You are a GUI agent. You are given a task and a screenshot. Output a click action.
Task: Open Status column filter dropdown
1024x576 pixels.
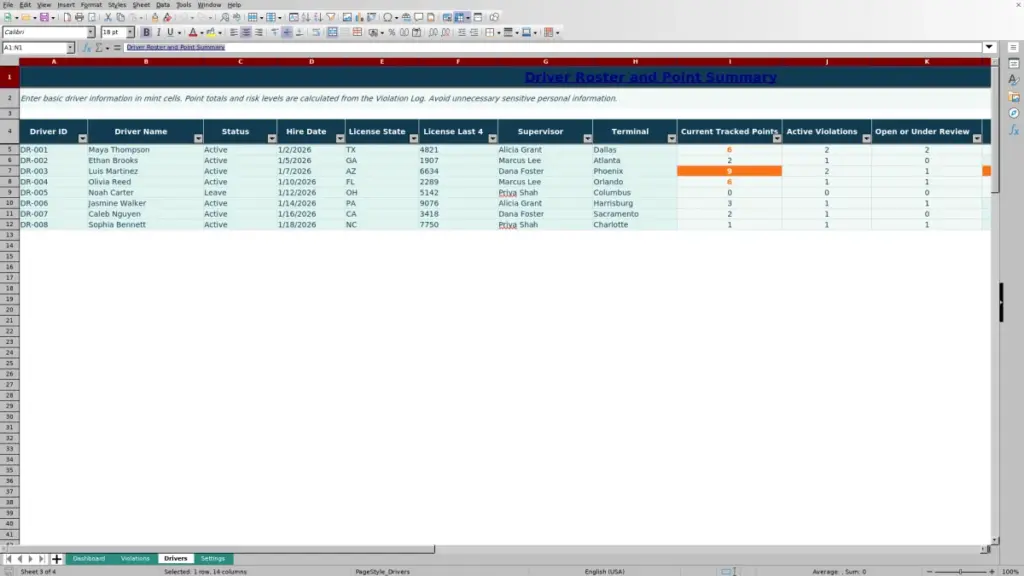(x=272, y=138)
